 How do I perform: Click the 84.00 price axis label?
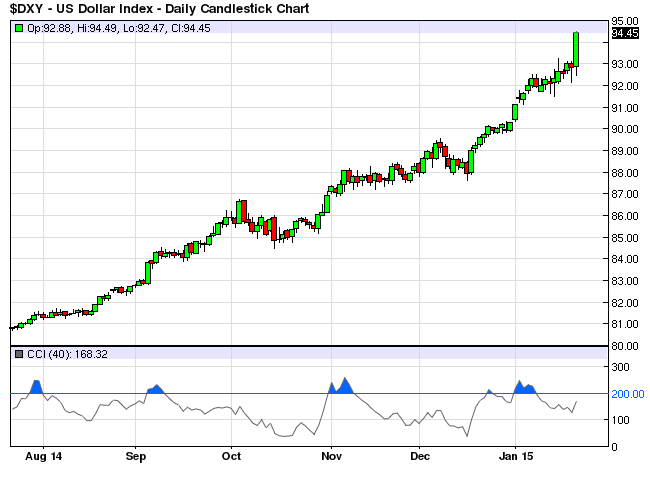tap(625, 259)
